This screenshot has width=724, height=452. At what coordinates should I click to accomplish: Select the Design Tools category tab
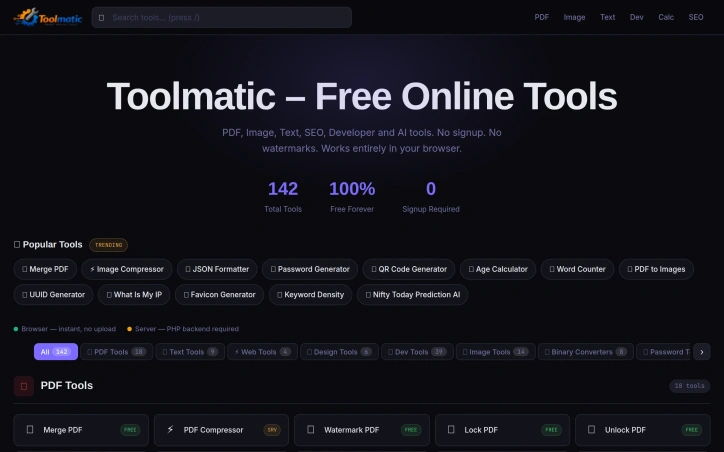339,352
